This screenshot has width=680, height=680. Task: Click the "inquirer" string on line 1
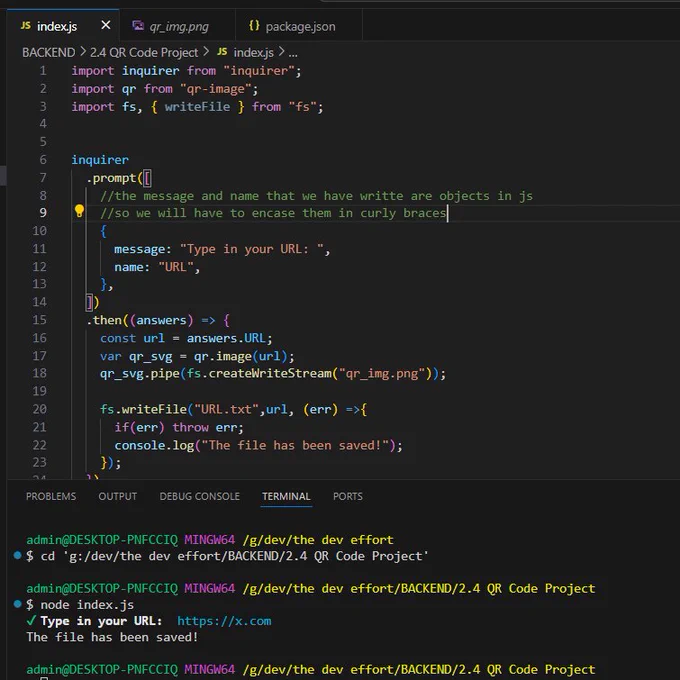click(259, 71)
